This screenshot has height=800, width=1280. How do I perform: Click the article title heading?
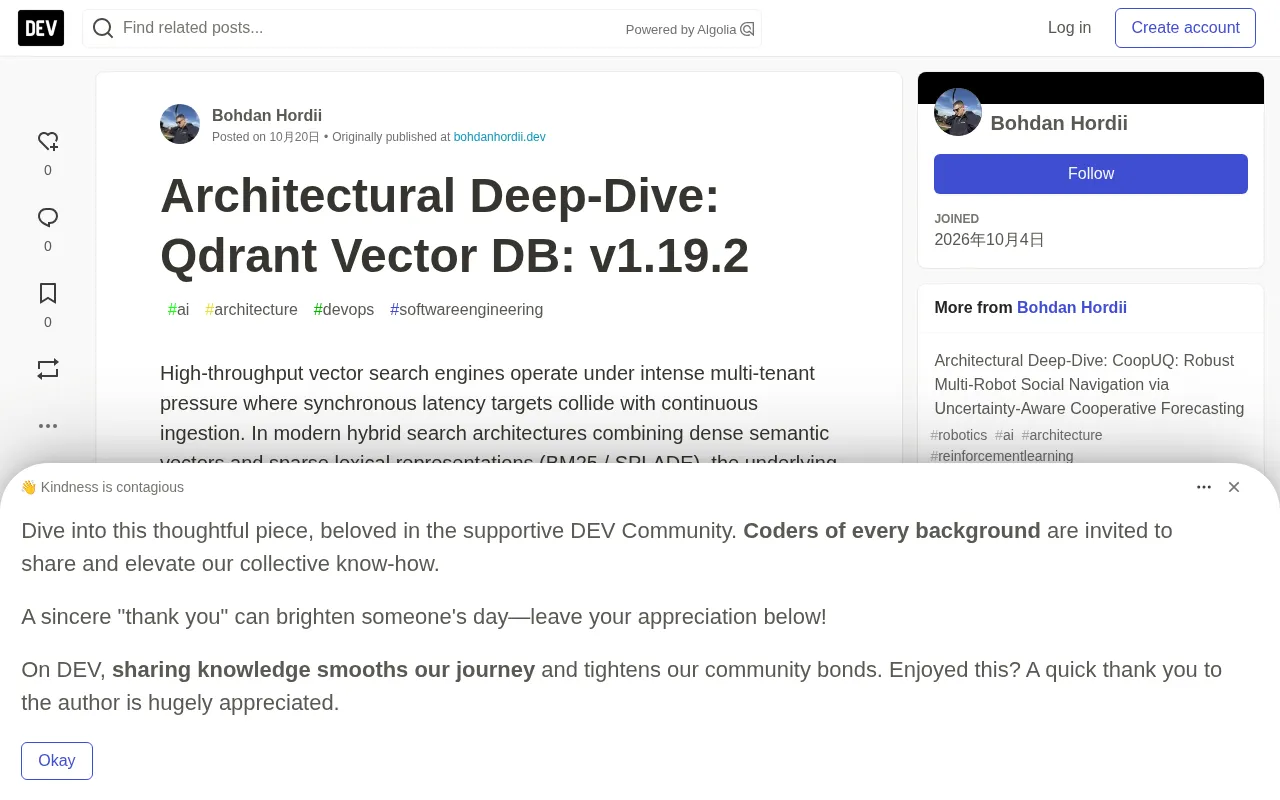[x=454, y=225]
